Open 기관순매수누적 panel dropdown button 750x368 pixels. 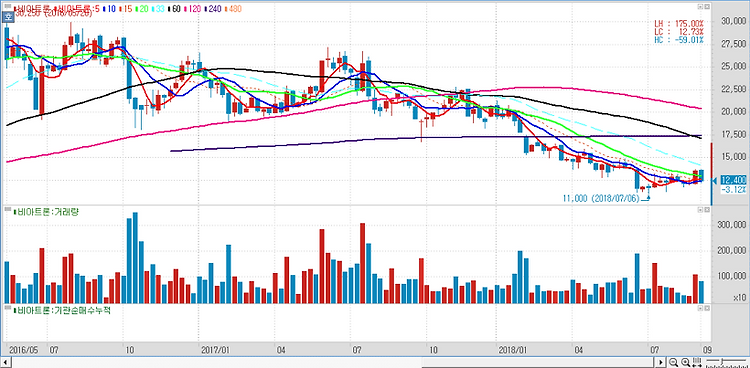coord(699,309)
